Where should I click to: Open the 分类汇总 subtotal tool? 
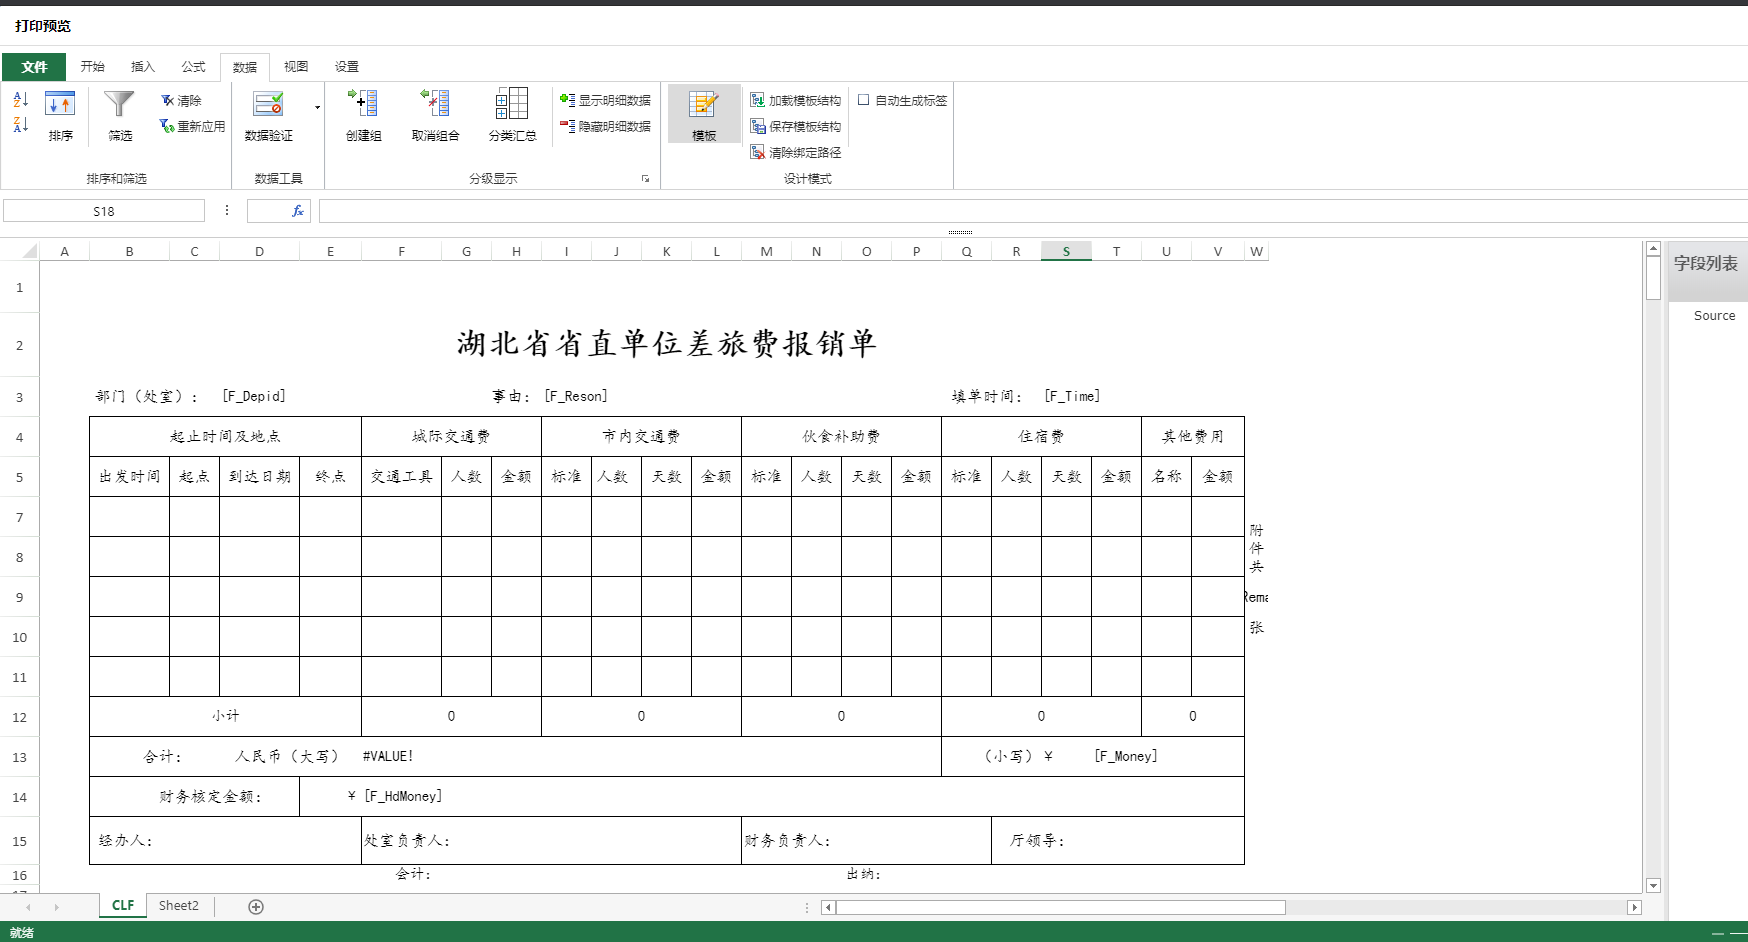point(512,116)
